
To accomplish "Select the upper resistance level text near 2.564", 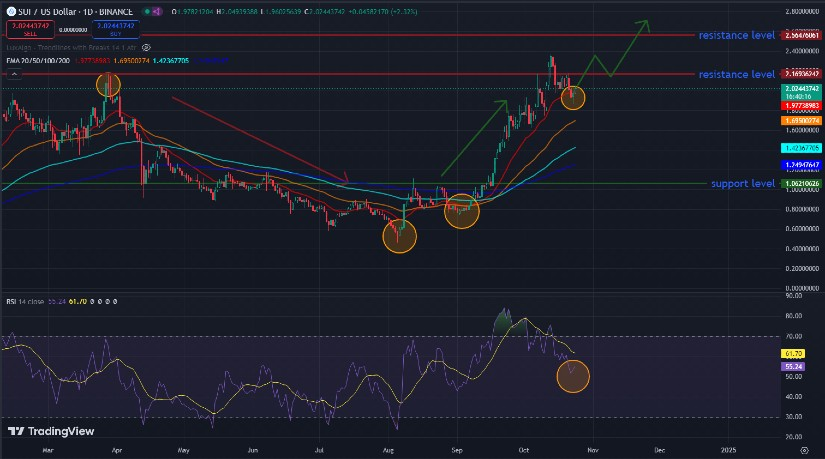I will coord(737,35).
